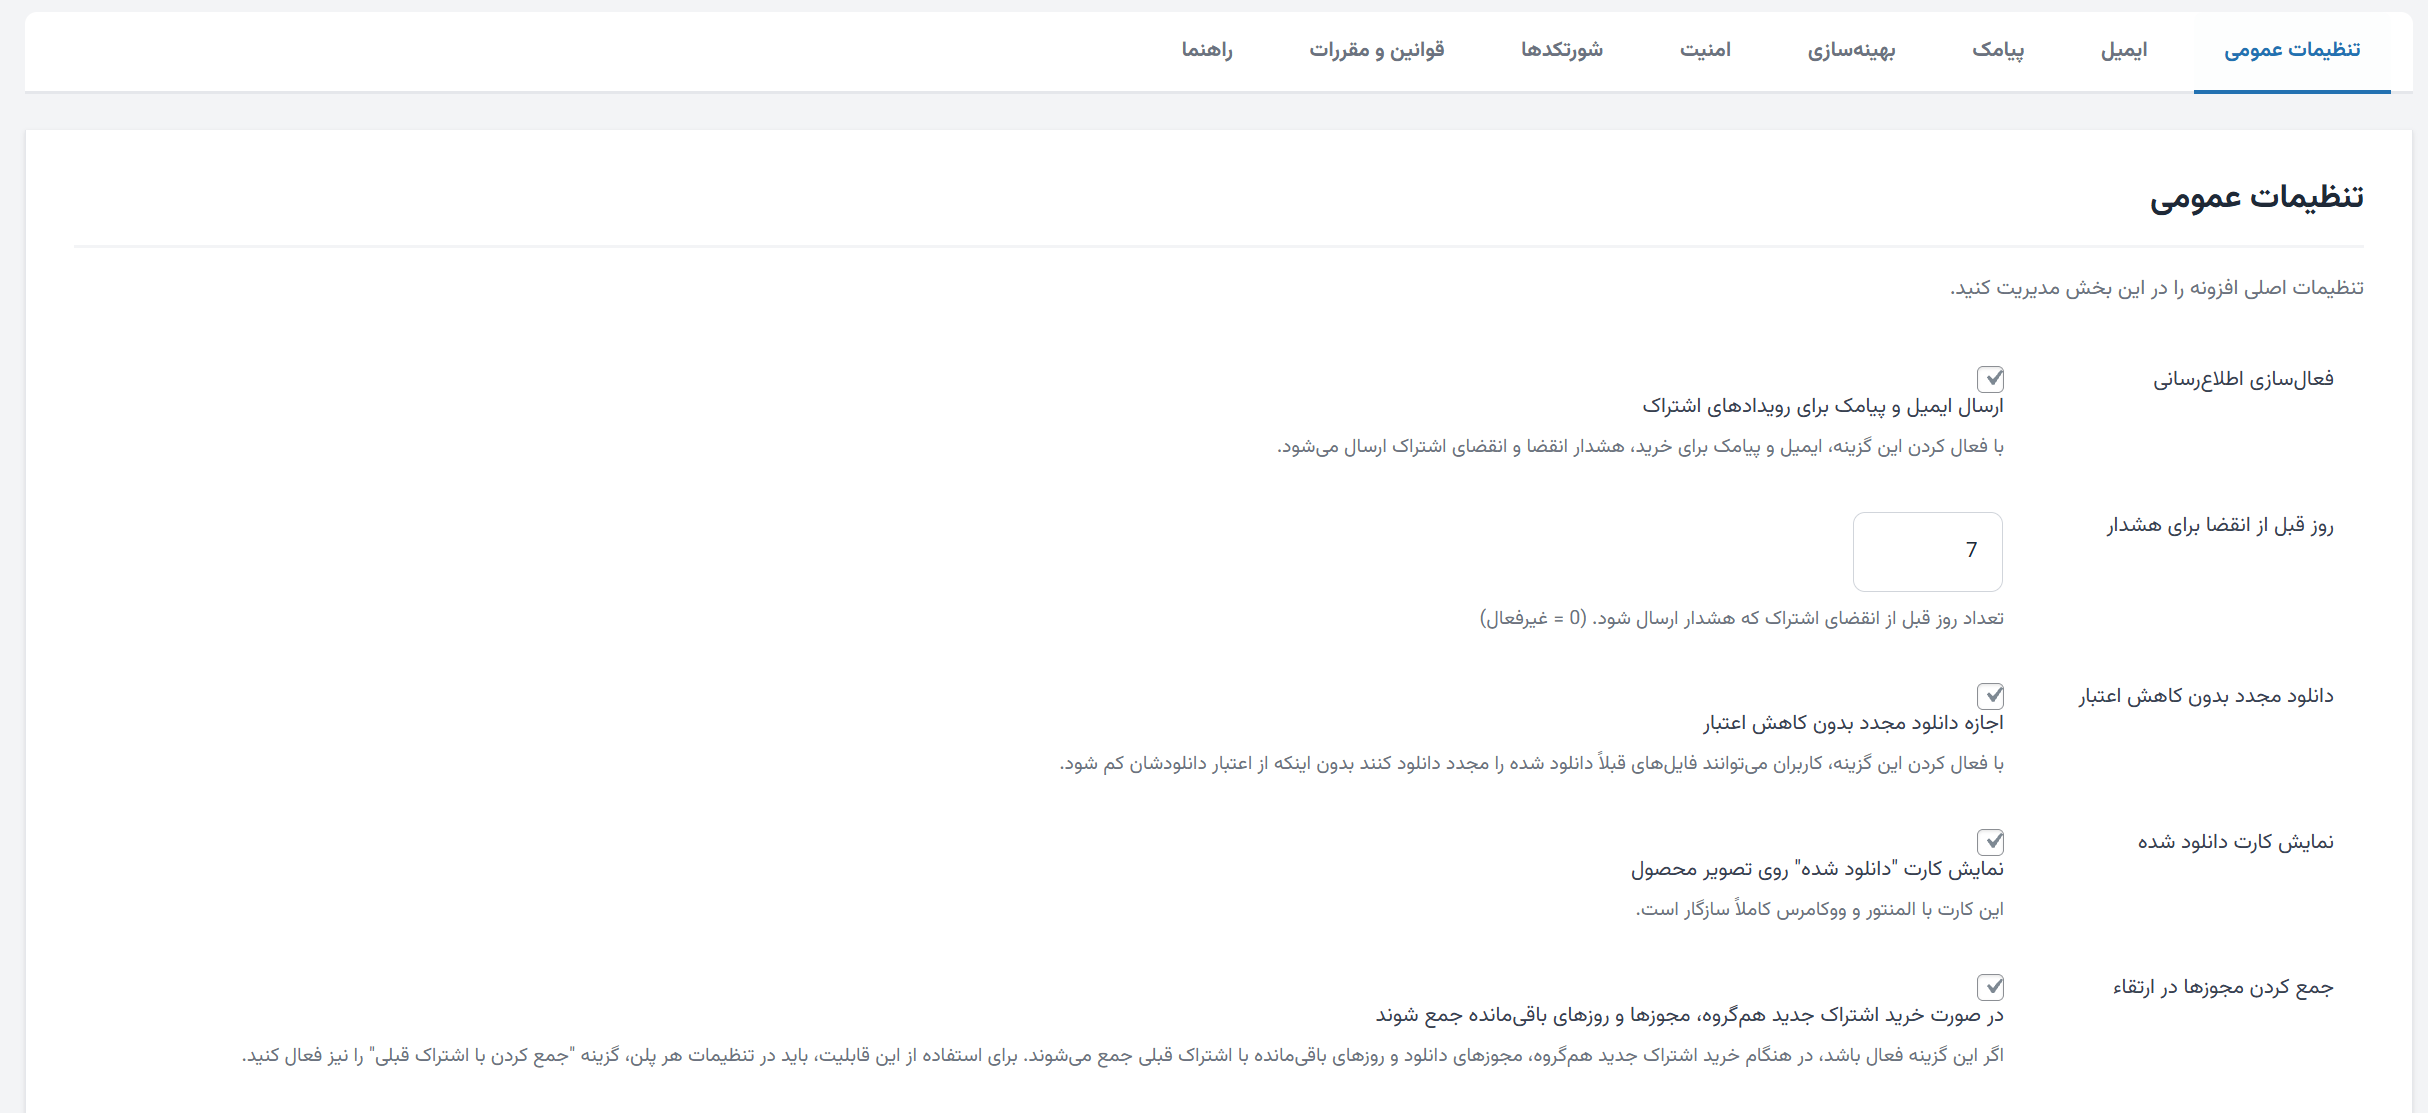Toggle the نمایش کارت دانلود شده checkbox
2428x1113 pixels.
[1990, 842]
